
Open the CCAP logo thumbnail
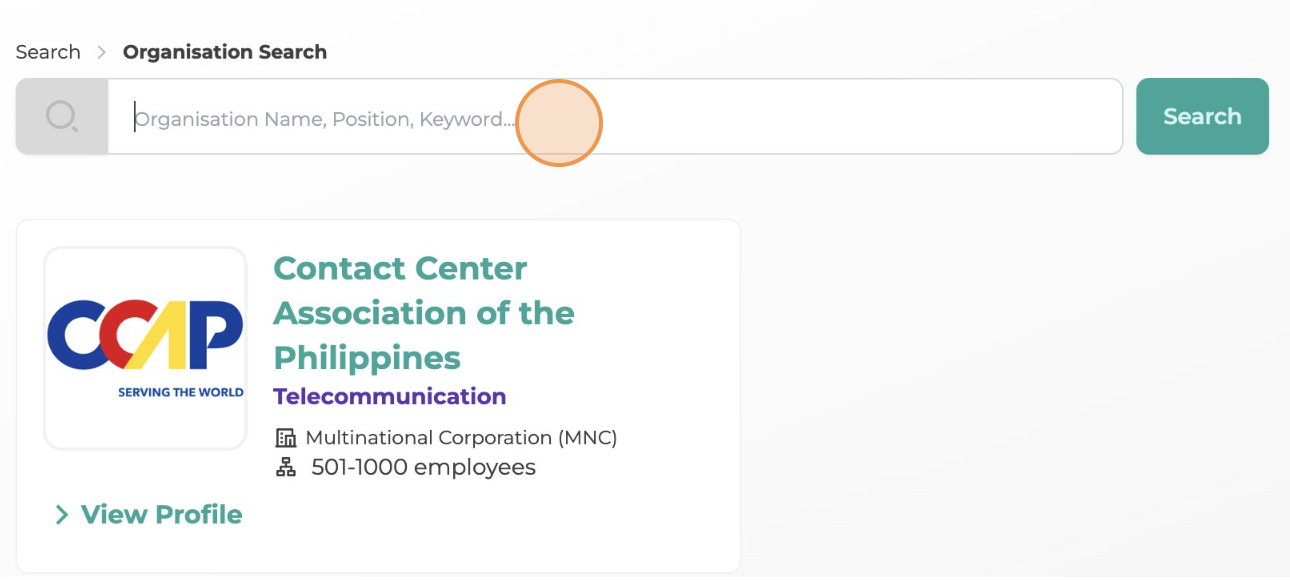(x=145, y=348)
